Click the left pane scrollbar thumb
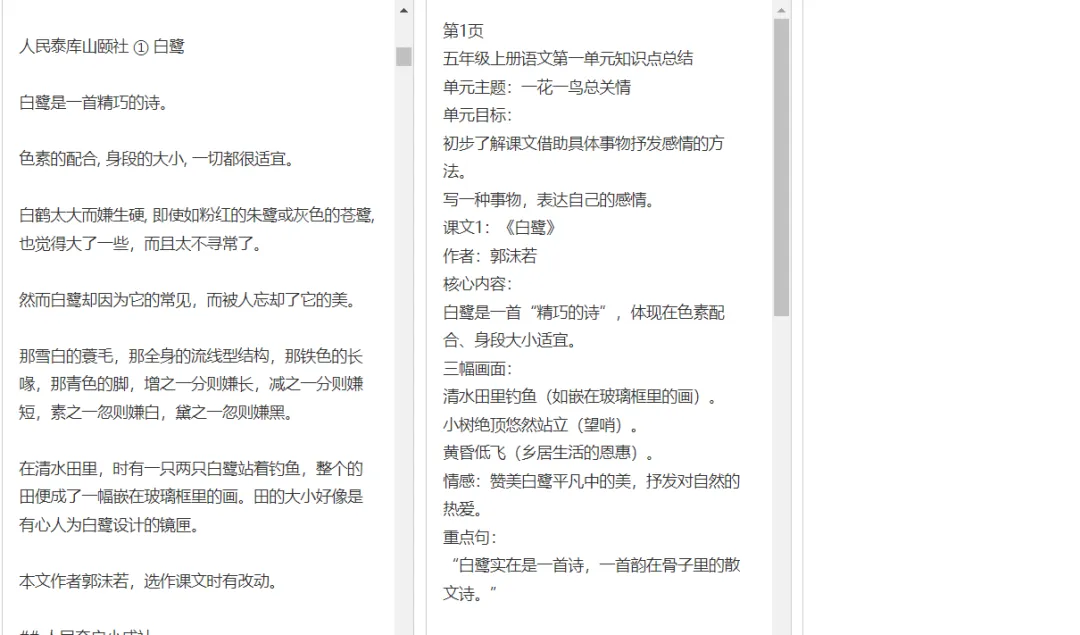The image size is (1080, 635). (x=404, y=56)
